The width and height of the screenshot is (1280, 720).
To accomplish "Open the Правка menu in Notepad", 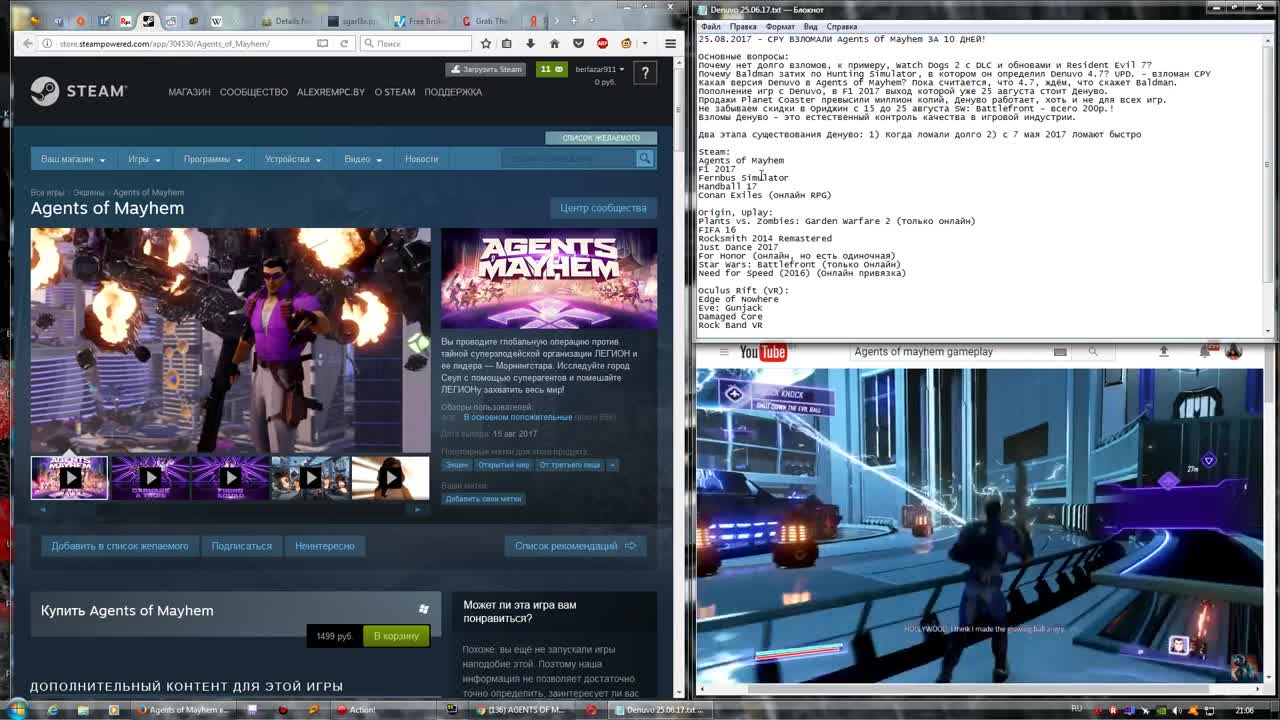I will point(743,27).
